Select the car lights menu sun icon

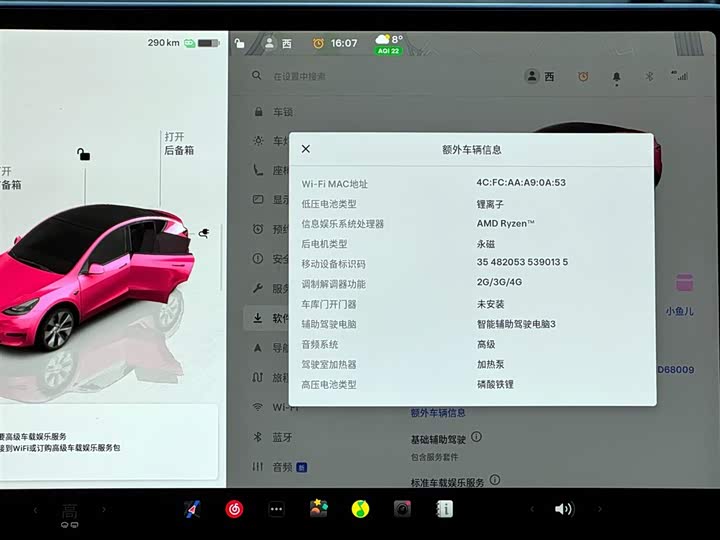(x=259, y=141)
